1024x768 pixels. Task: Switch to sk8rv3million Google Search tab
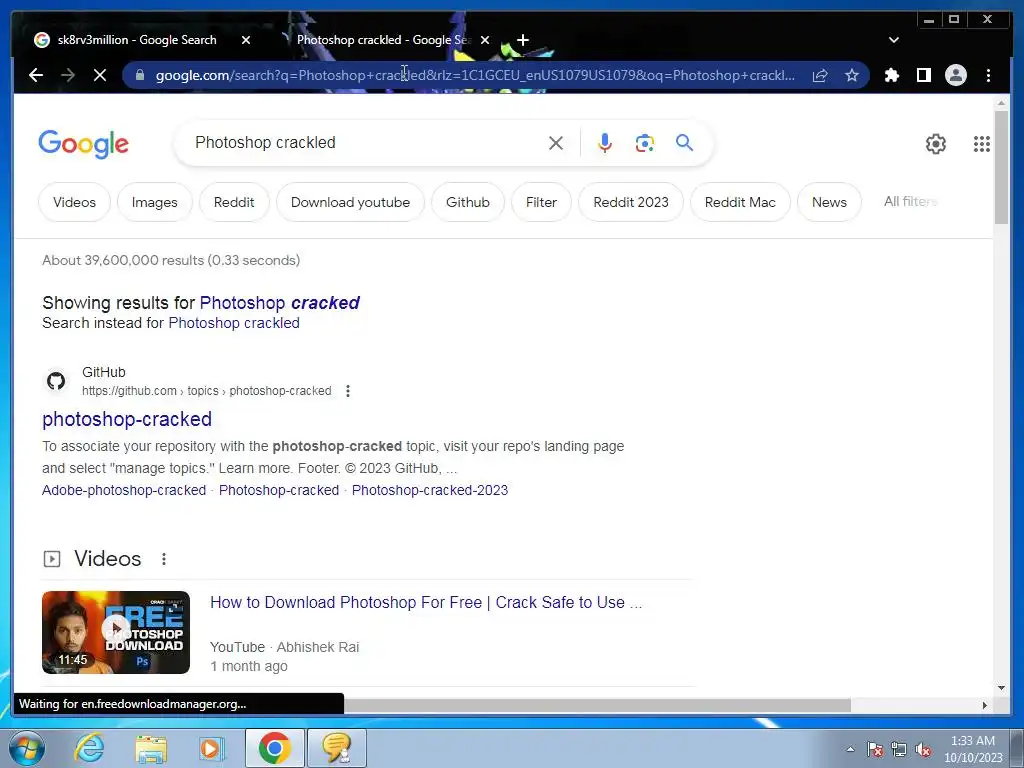(136, 40)
